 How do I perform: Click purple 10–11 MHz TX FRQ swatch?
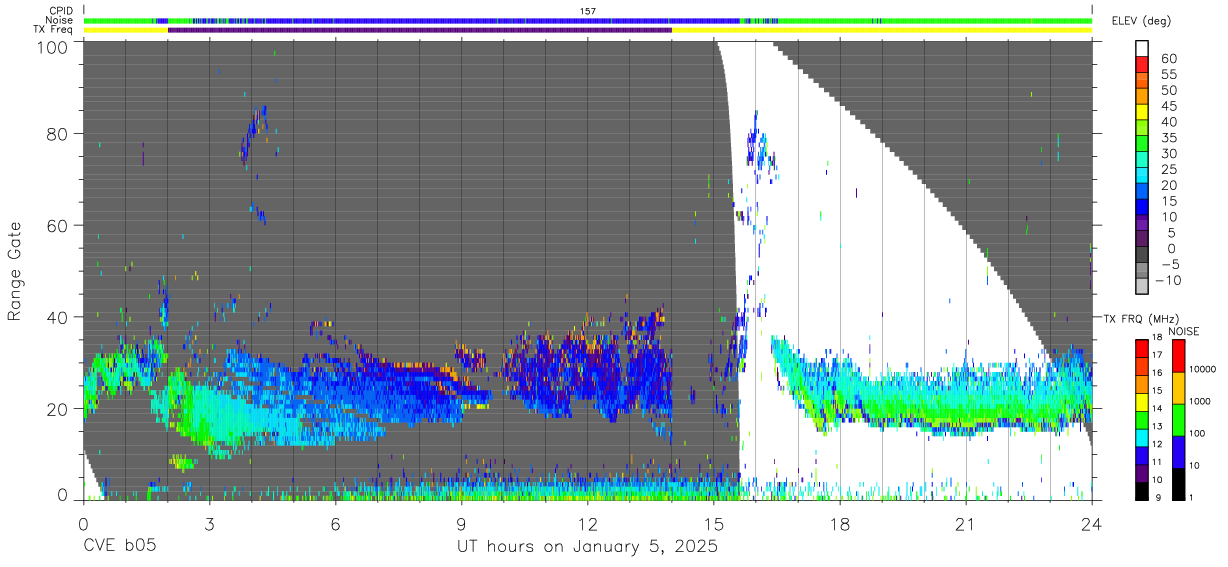pyautogui.click(x=1142, y=472)
